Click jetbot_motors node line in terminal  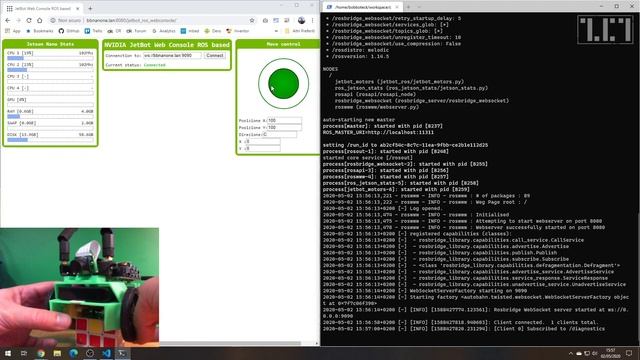click(399, 82)
